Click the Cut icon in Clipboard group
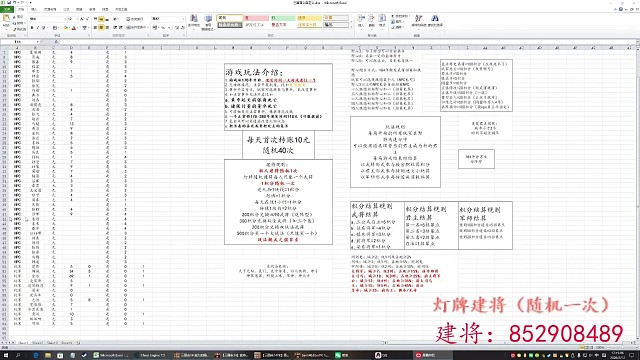 (15, 18)
